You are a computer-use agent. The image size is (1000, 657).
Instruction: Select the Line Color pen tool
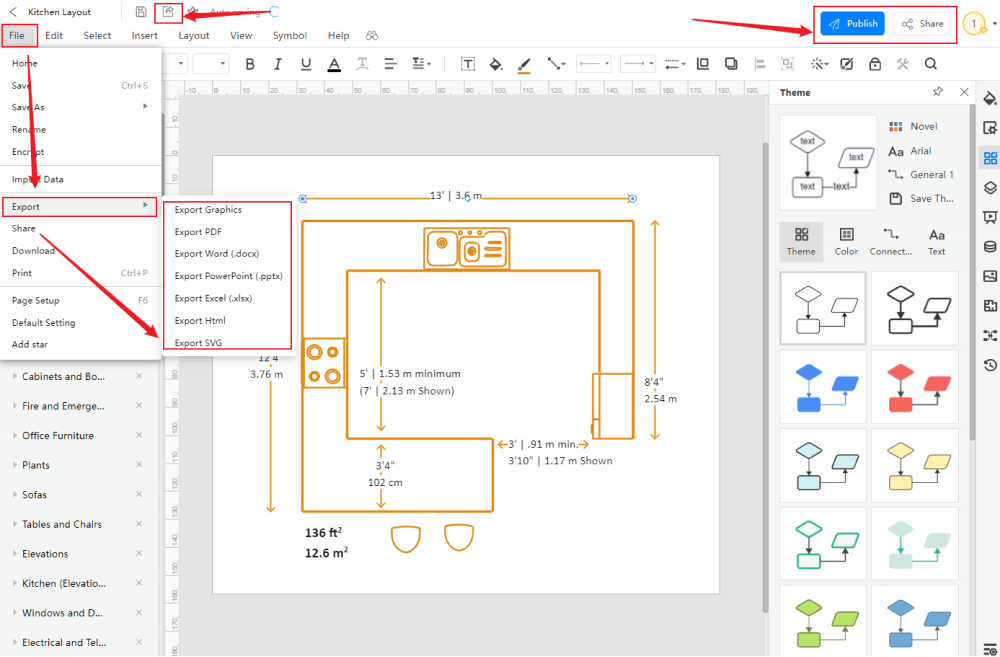[523, 64]
